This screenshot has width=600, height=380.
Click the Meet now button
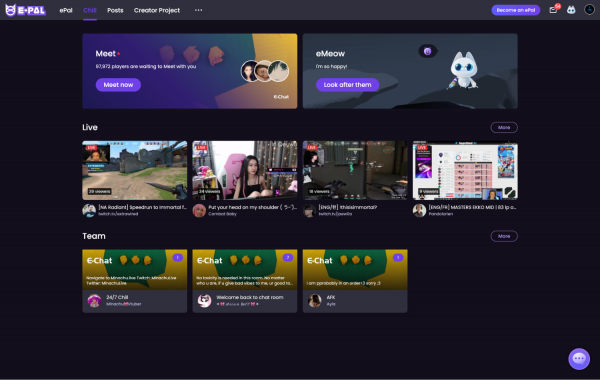[118, 85]
